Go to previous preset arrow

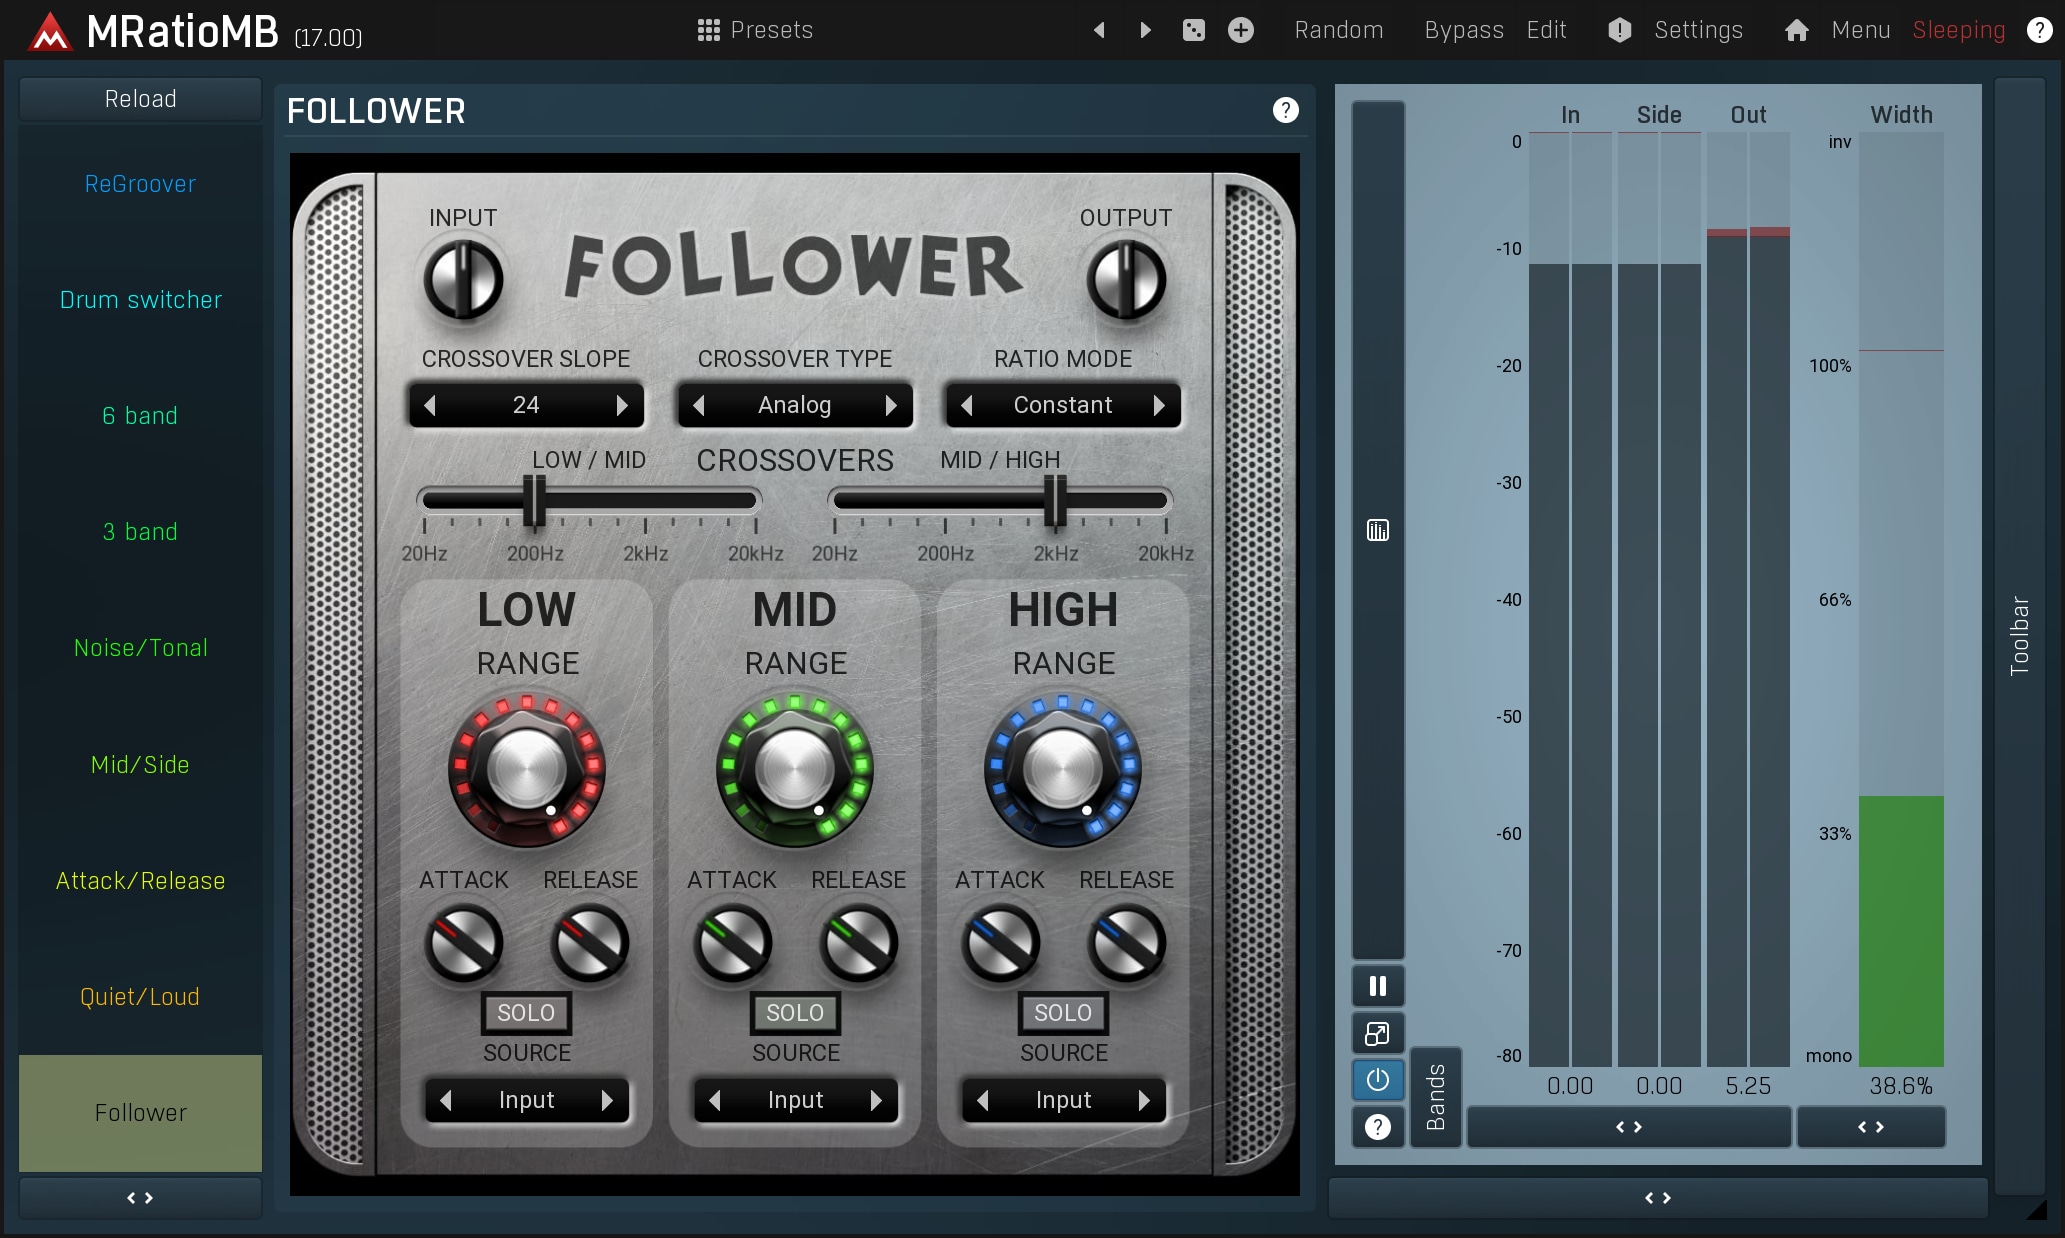point(1099,30)
